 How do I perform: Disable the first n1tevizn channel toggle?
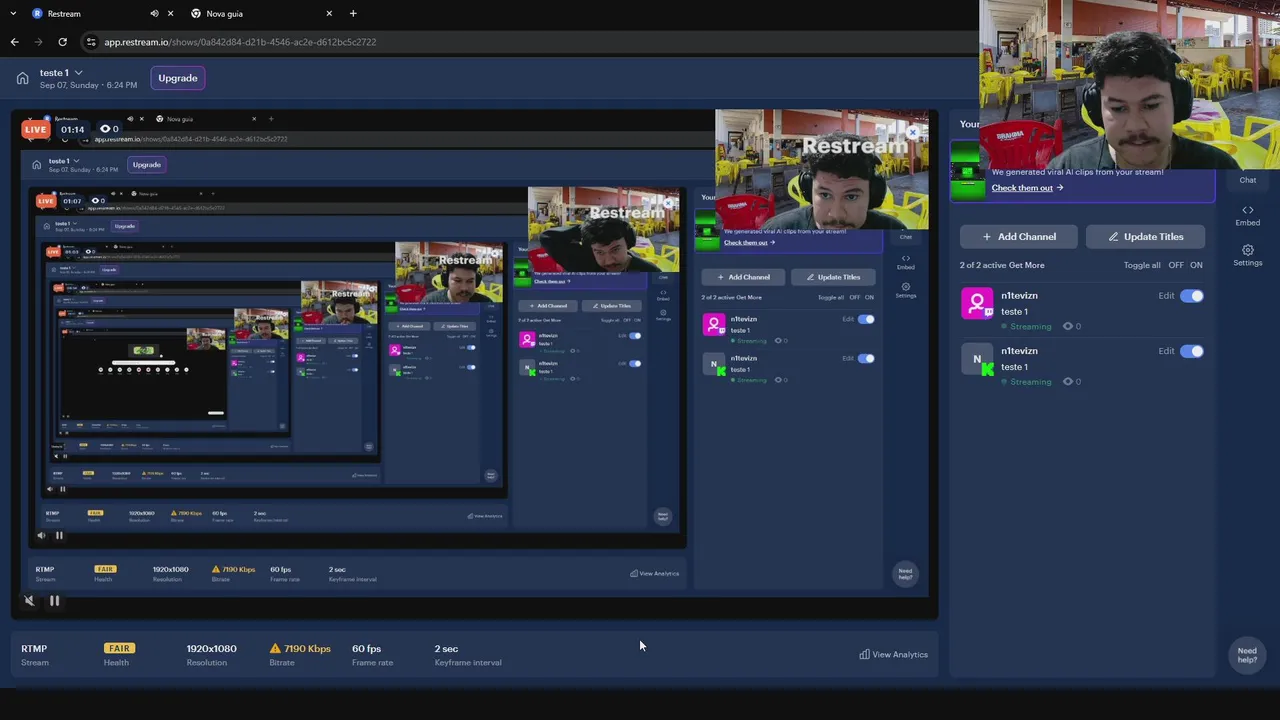click(1192, 296)
